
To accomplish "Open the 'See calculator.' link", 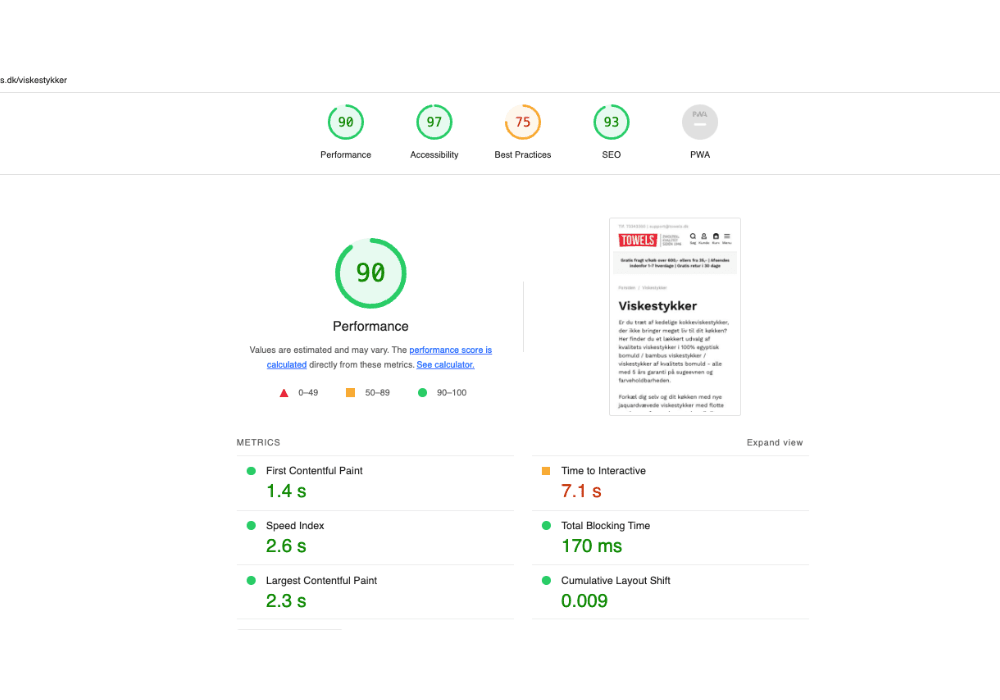I will click(445, 365).
